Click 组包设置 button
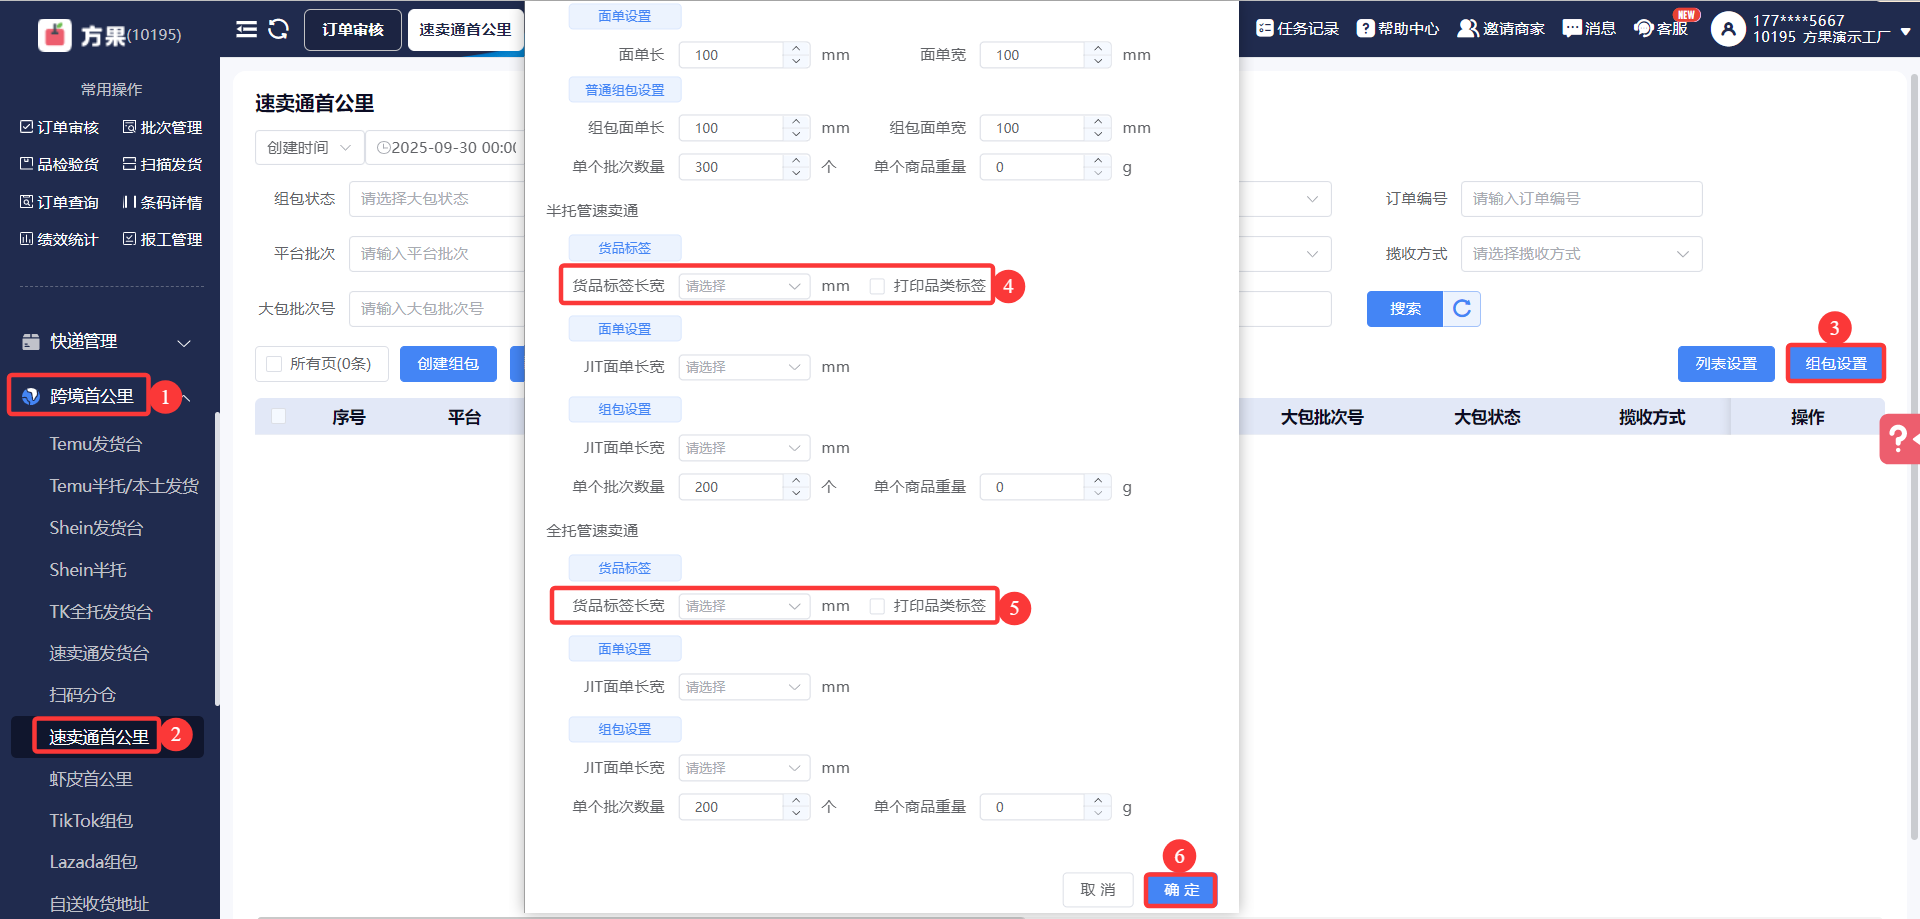This screenshot has width=1920, height=919. [x=1836, y=364]
